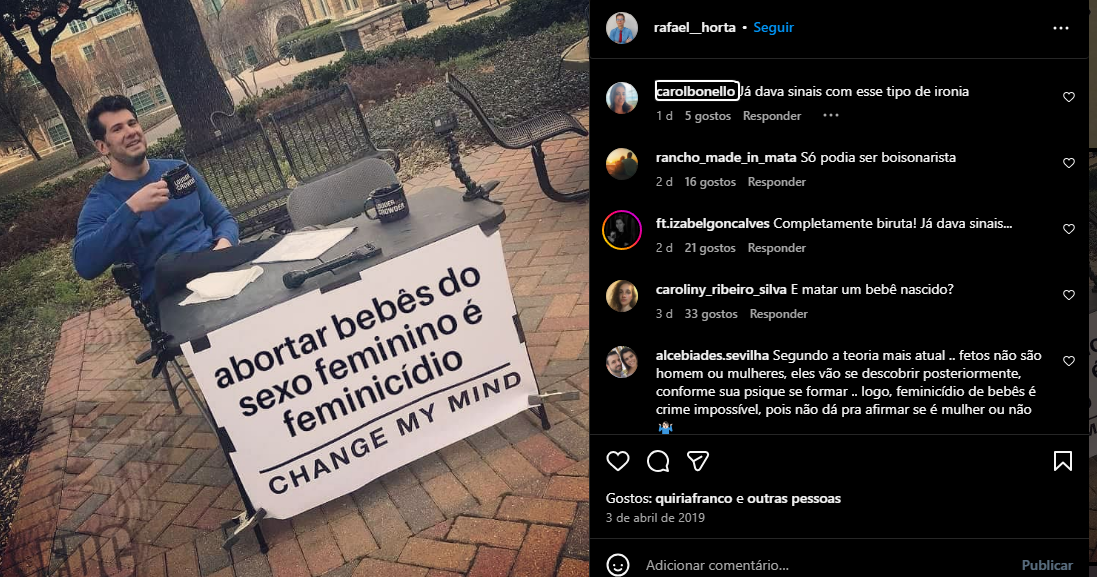Like caroliny_ribeiro_silva's comment heart

1068,295
